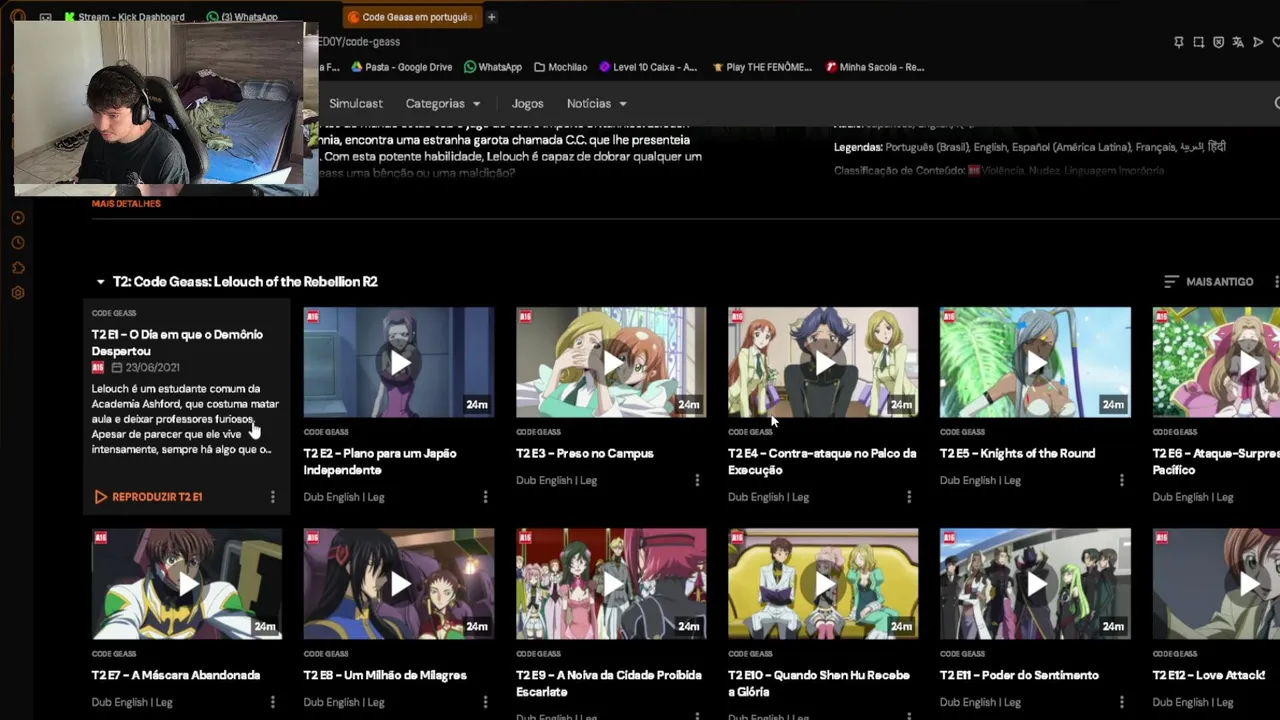Click the workspaces icon left of Kick tab
The image size is (1280, 720).
[46, 17]
